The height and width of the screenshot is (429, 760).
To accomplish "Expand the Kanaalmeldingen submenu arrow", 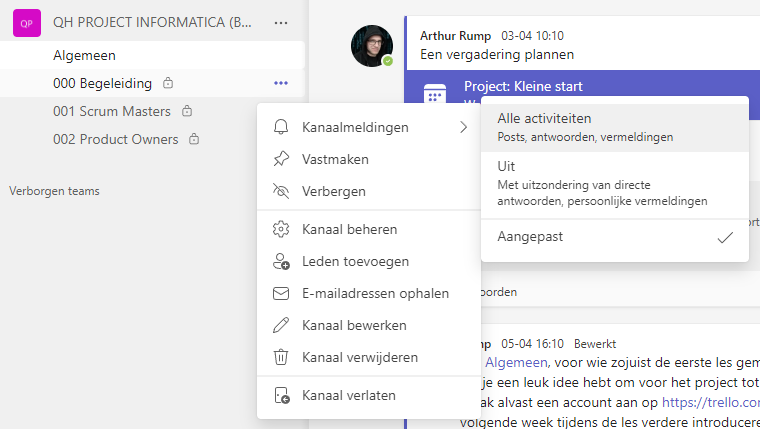I will [x=463, y=127].
